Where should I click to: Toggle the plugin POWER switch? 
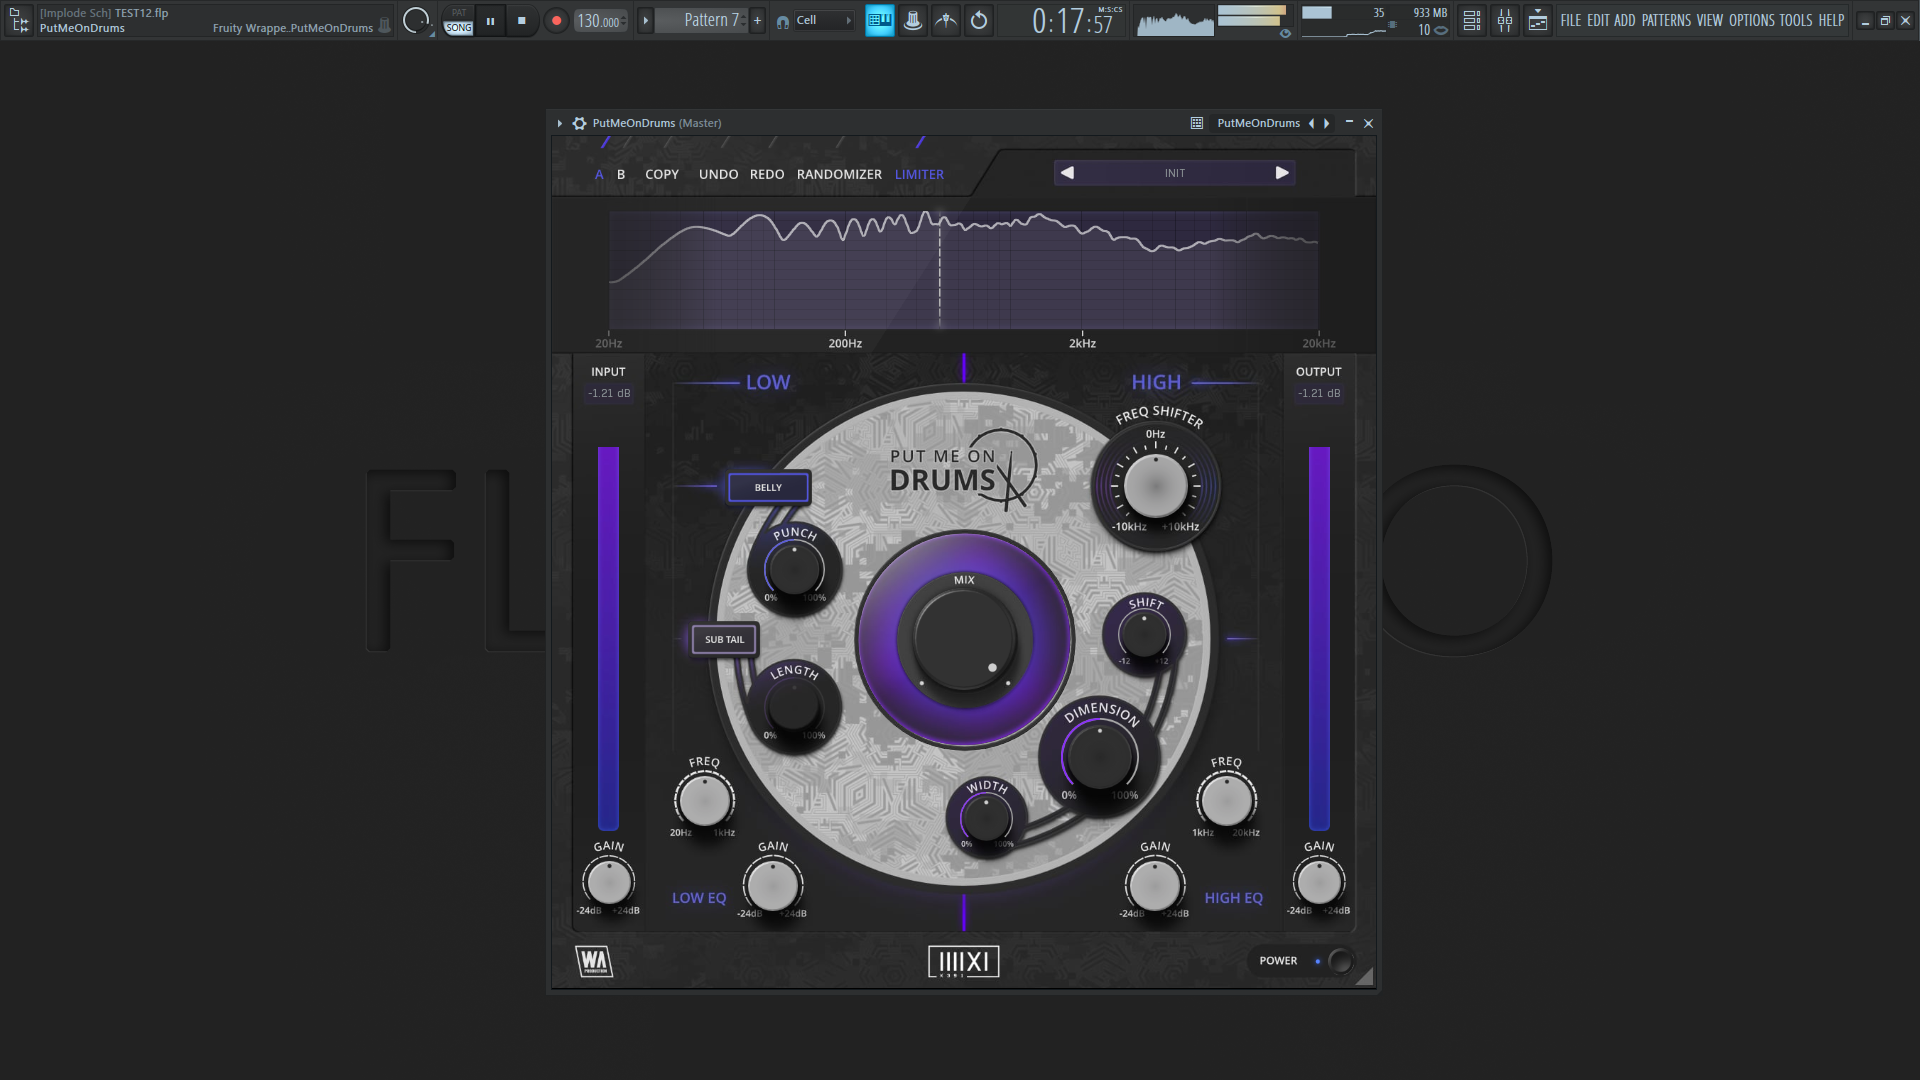point(1340,961)
